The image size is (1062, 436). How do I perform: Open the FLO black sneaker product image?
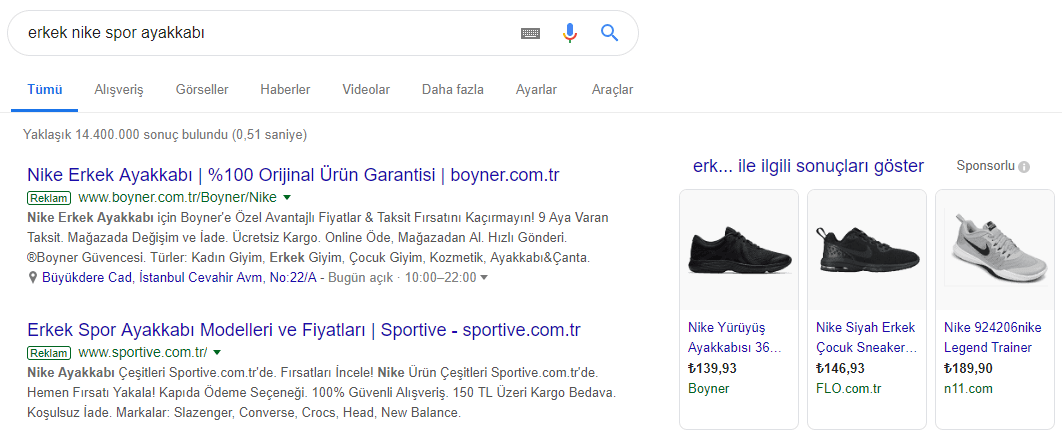click(x=867, y=249)
